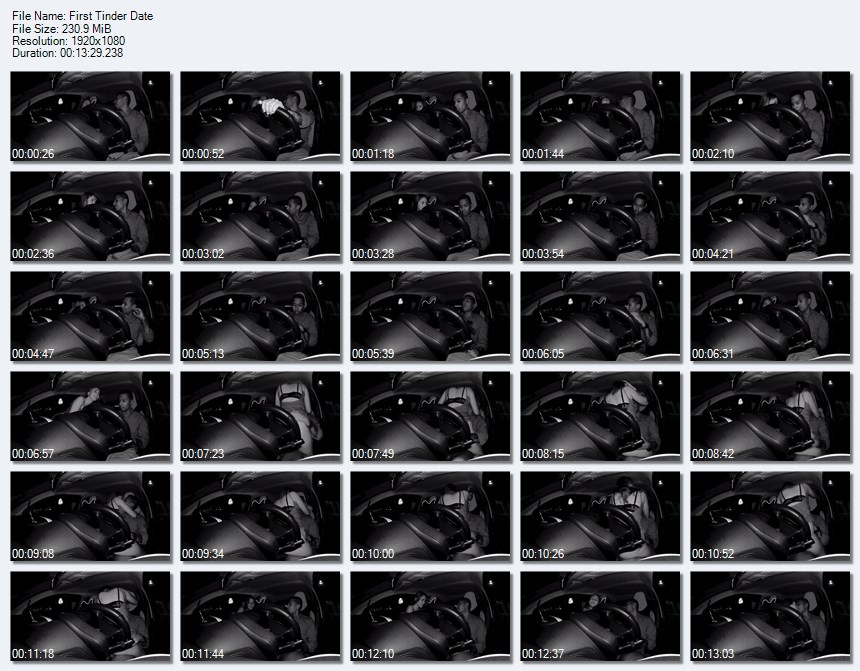Select the thumbnail stamped 00:11:44

click(261, 617)
